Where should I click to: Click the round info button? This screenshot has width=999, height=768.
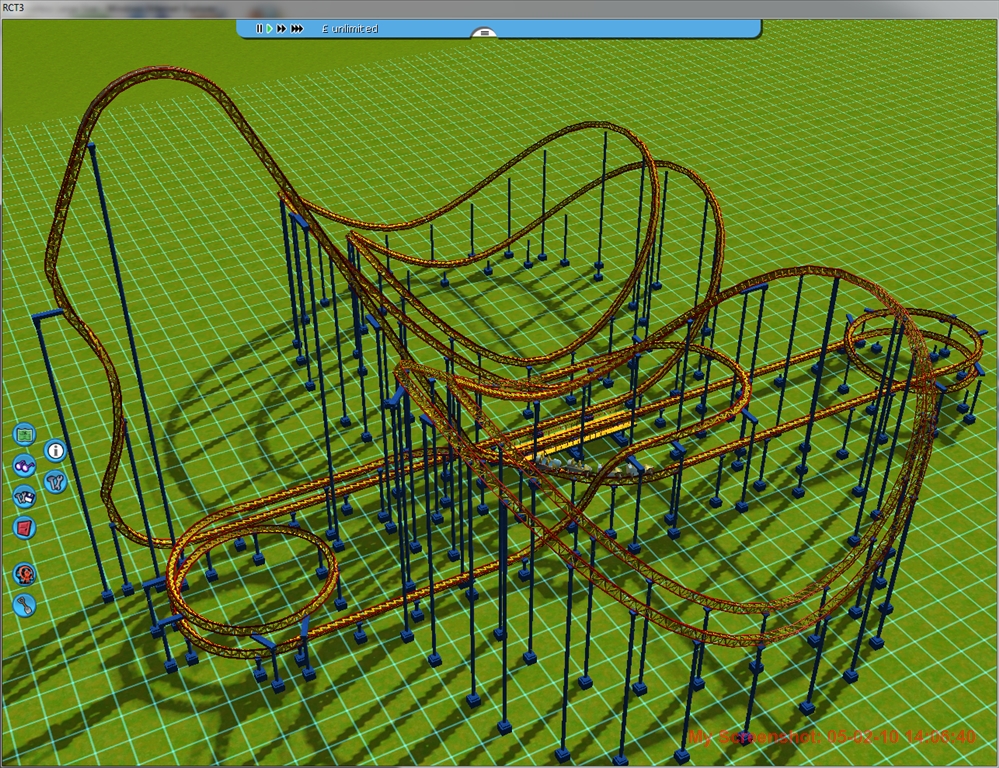pyautogui.click(x=55, y=451)
